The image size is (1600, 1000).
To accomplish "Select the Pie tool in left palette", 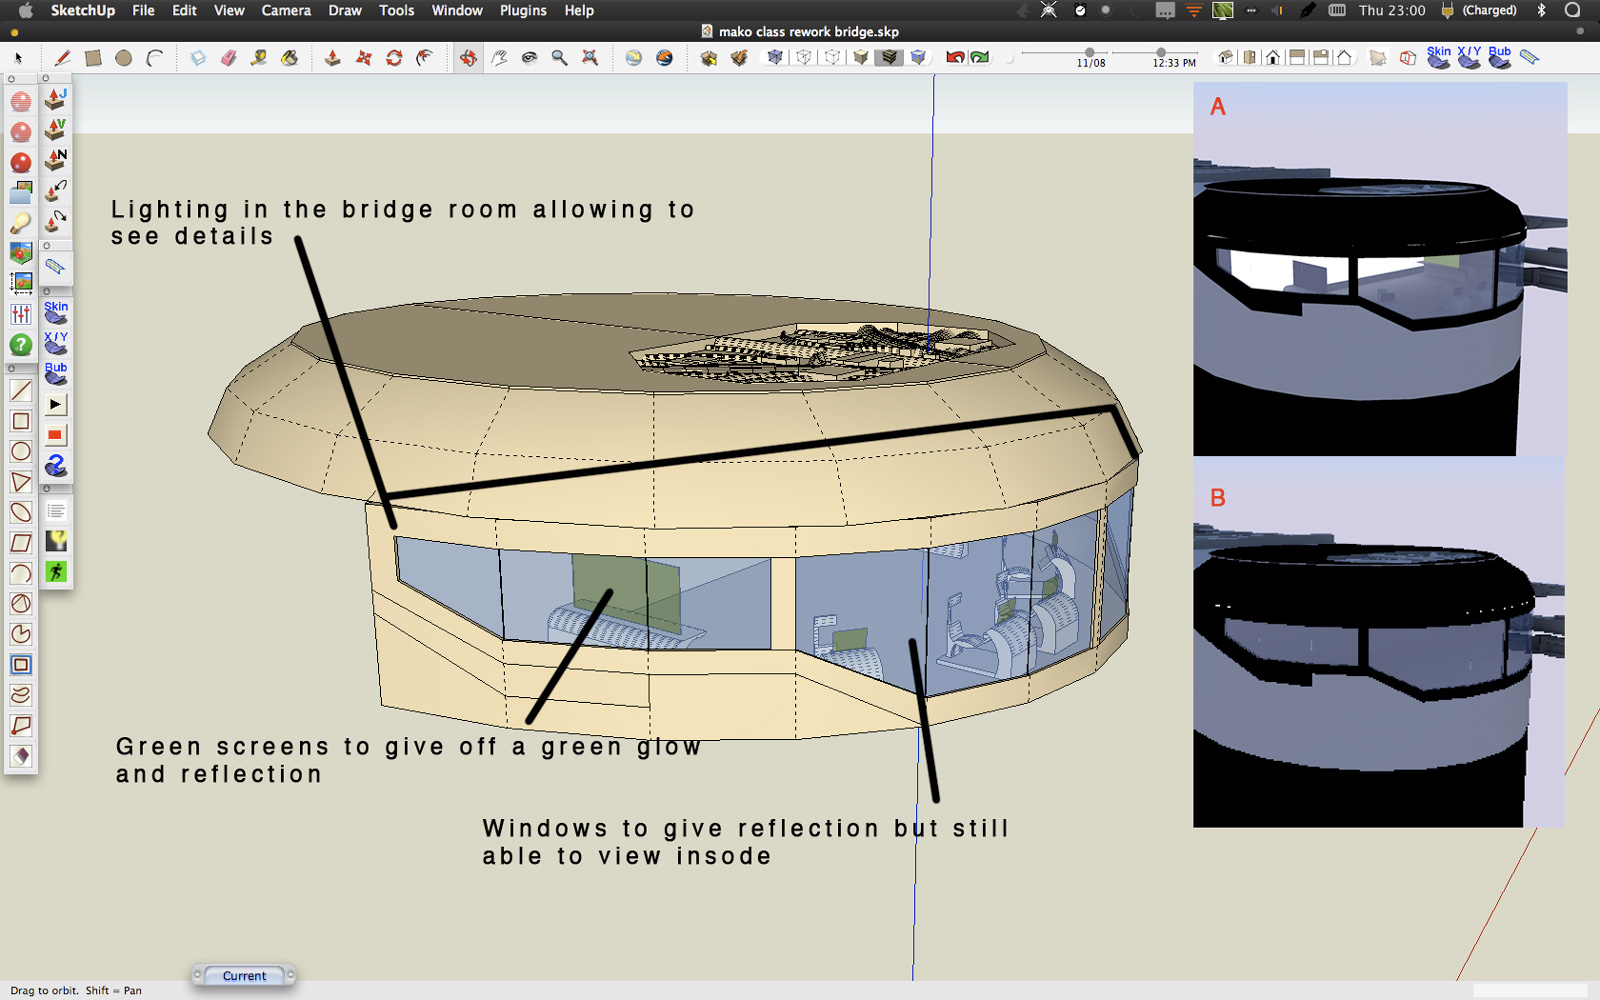I will tap(21, 634).
